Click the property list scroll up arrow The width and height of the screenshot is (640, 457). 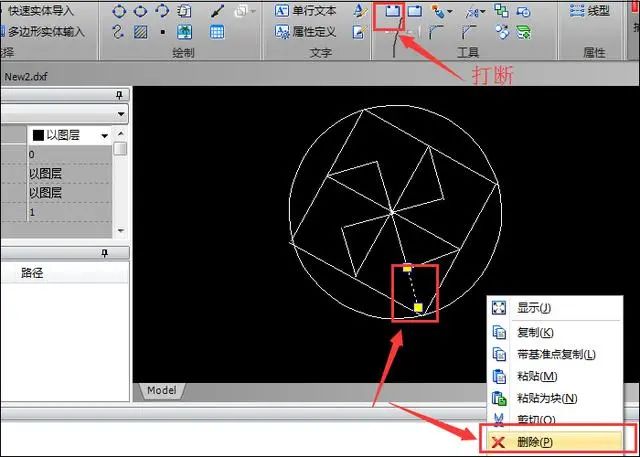120,133
